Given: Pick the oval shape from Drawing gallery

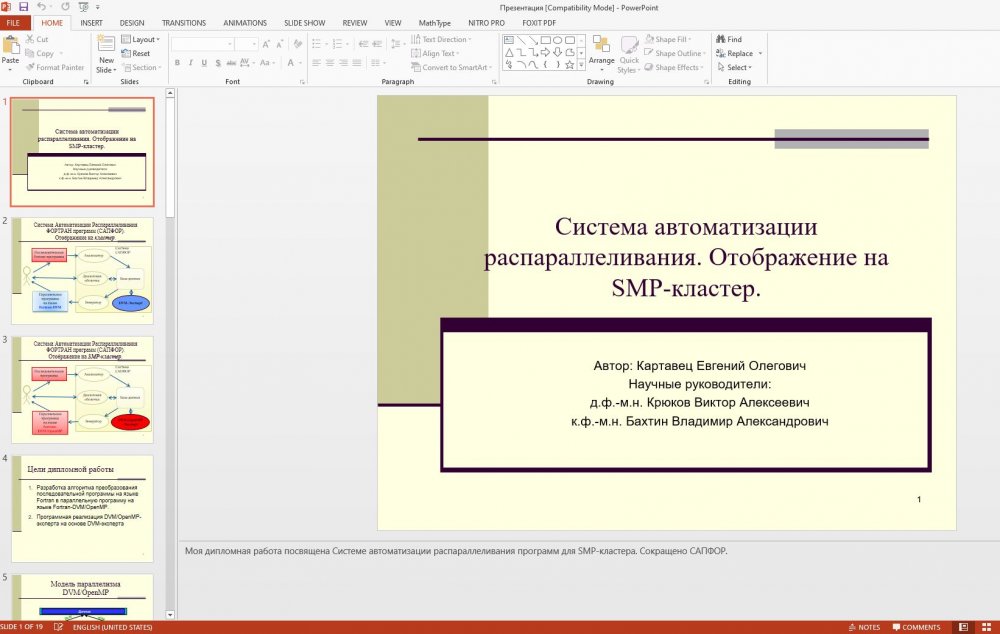Looking at the screenshot, I should 557,40.
